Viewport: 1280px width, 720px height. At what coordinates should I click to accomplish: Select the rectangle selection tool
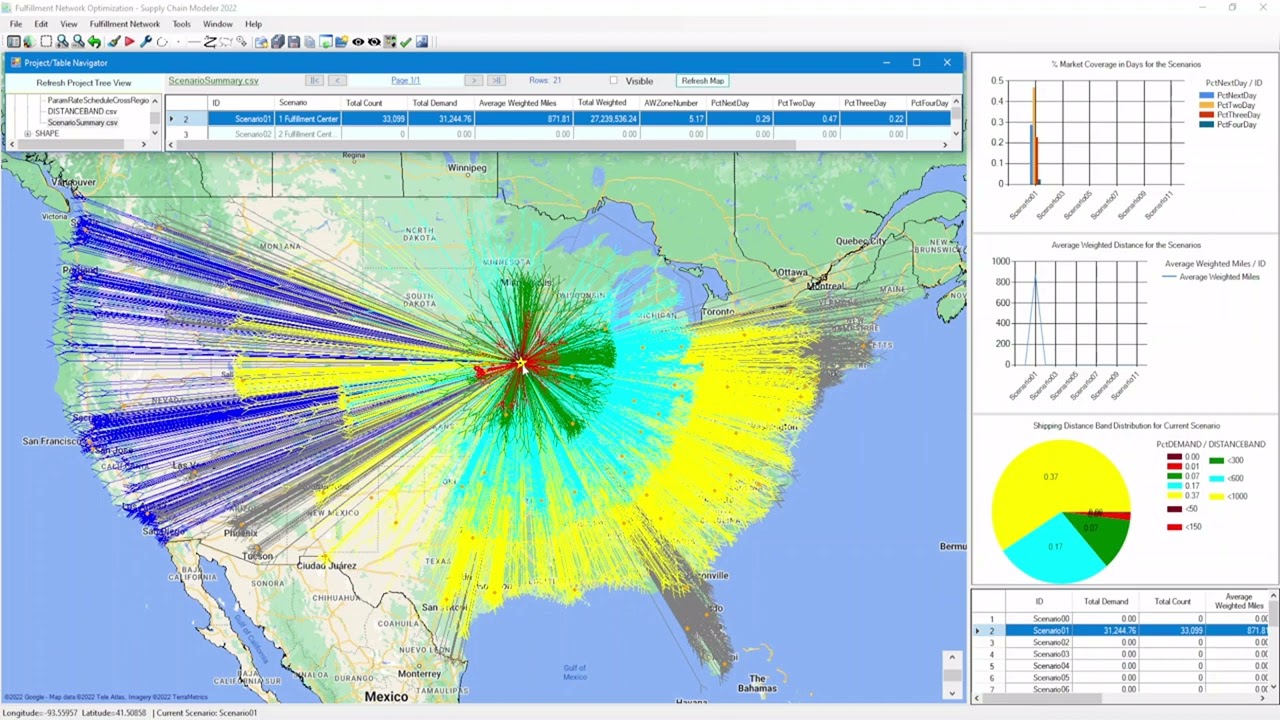coord(46,42)
